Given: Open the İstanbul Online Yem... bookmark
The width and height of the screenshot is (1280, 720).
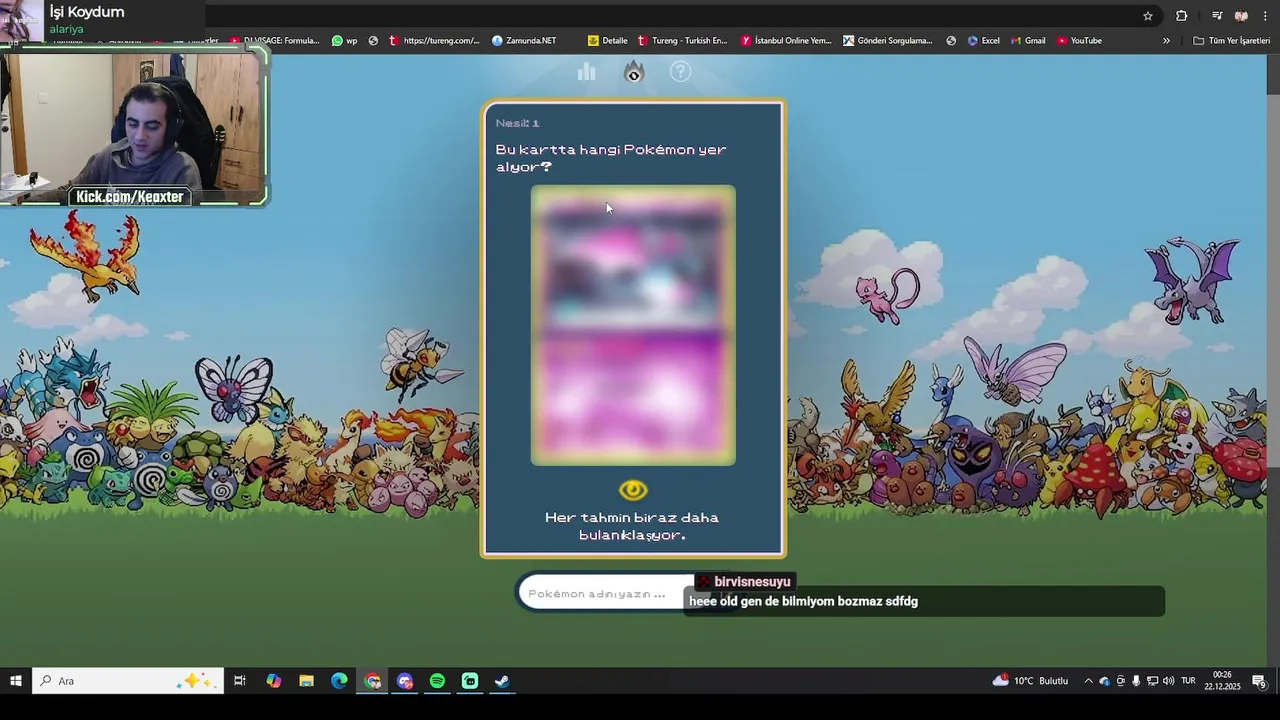Looking at the screenshot, I should 786,41.
